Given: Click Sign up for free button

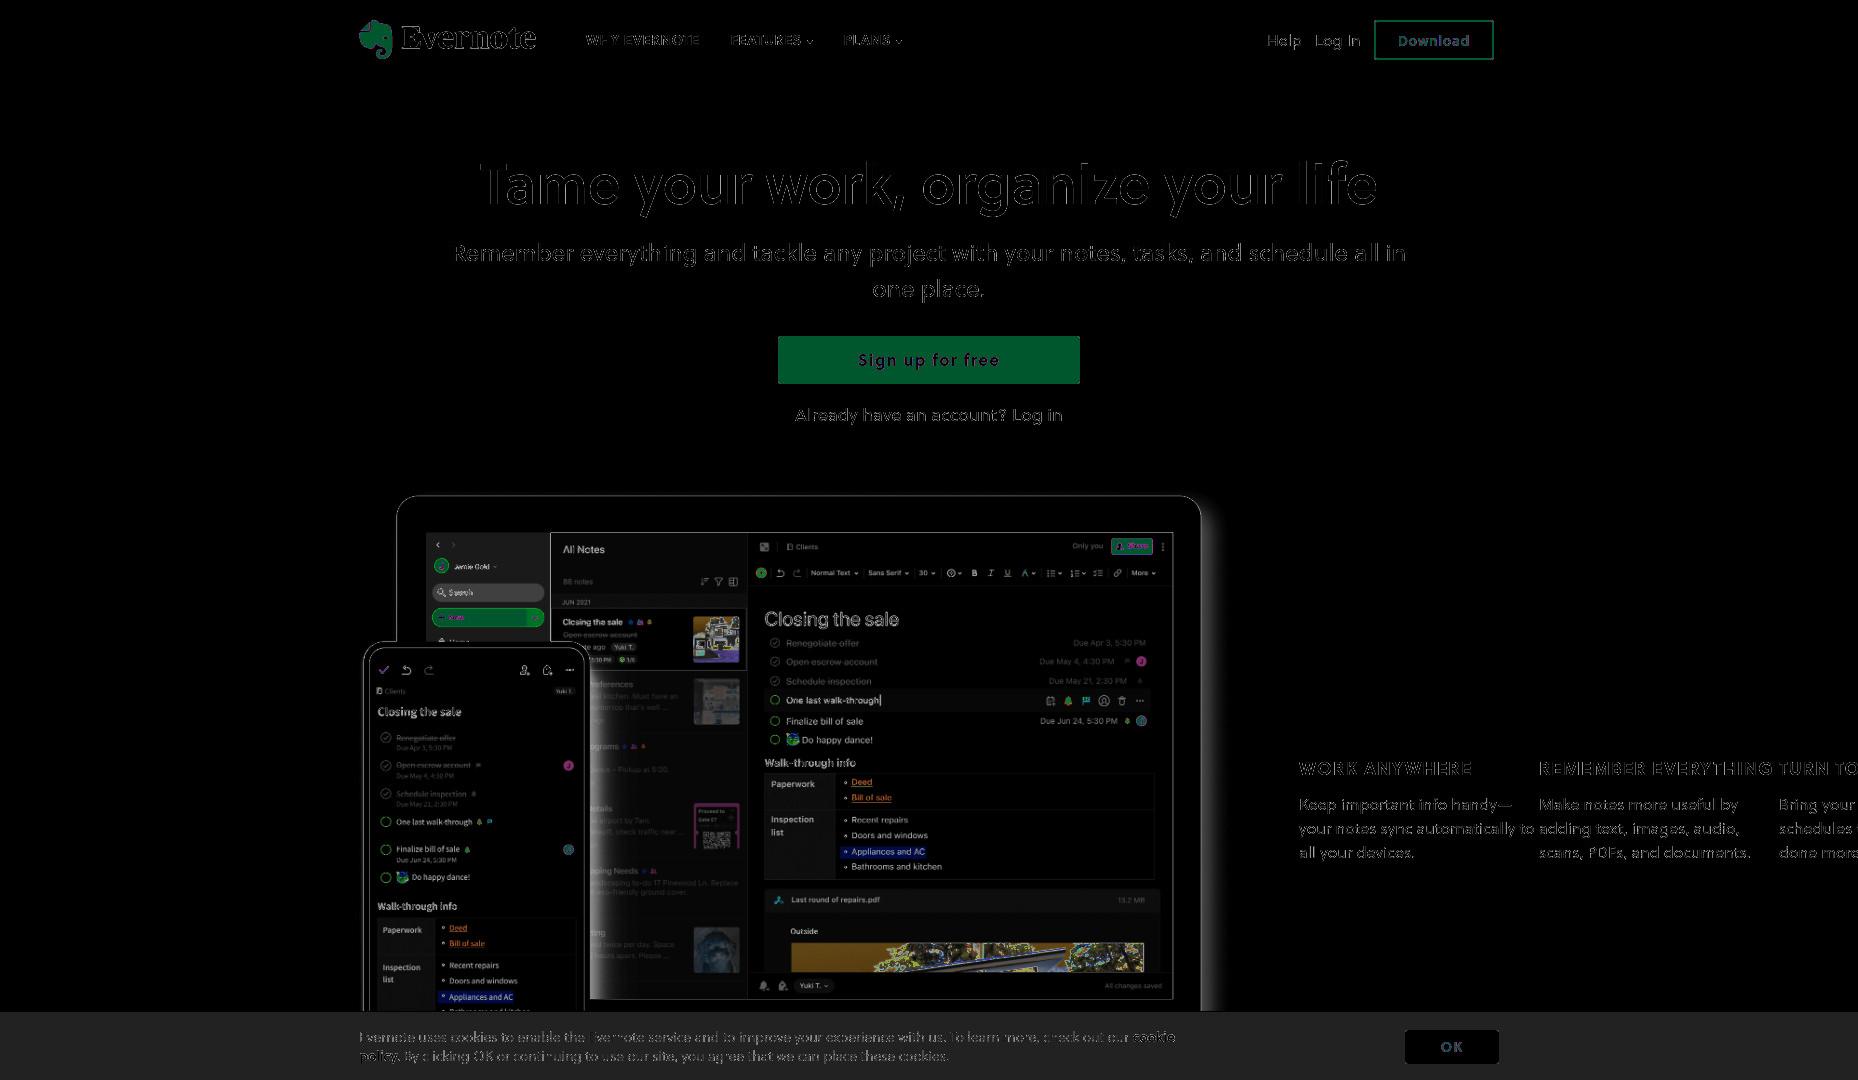Looking at the screenshot, I should pyautogui.click(x=928, y=360).
